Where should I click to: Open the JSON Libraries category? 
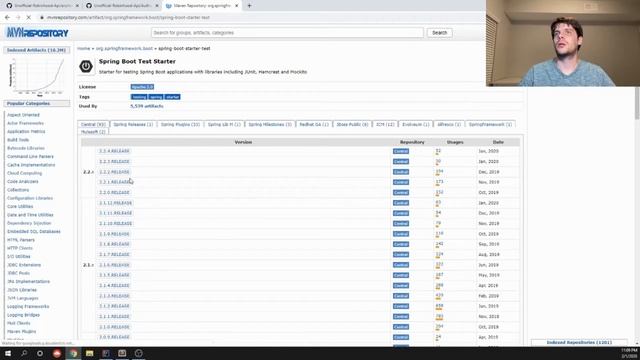pos(22,290)
